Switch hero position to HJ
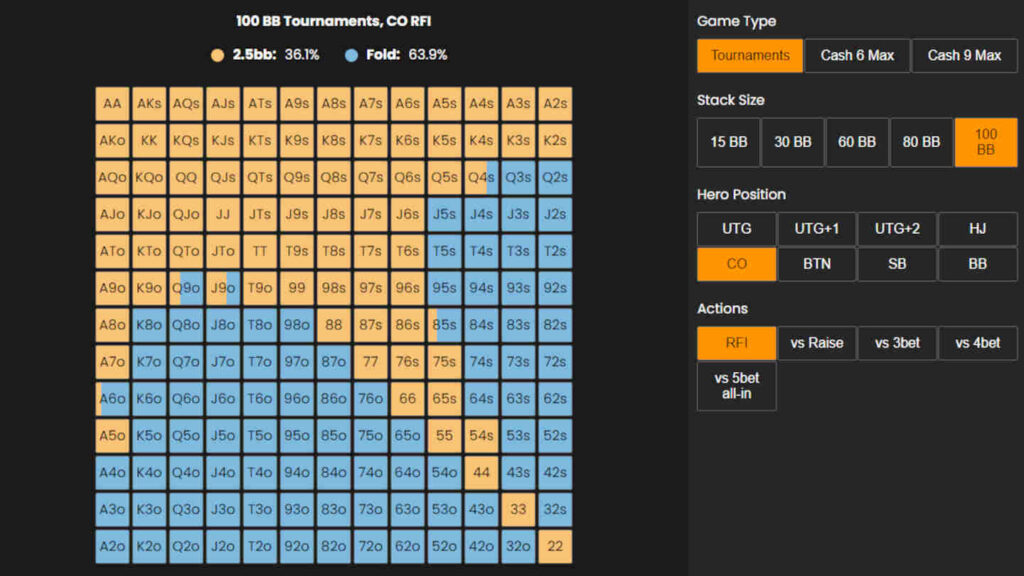Image resolution: width=1024 pixels, height=576 pixels. tap(977, 229)
